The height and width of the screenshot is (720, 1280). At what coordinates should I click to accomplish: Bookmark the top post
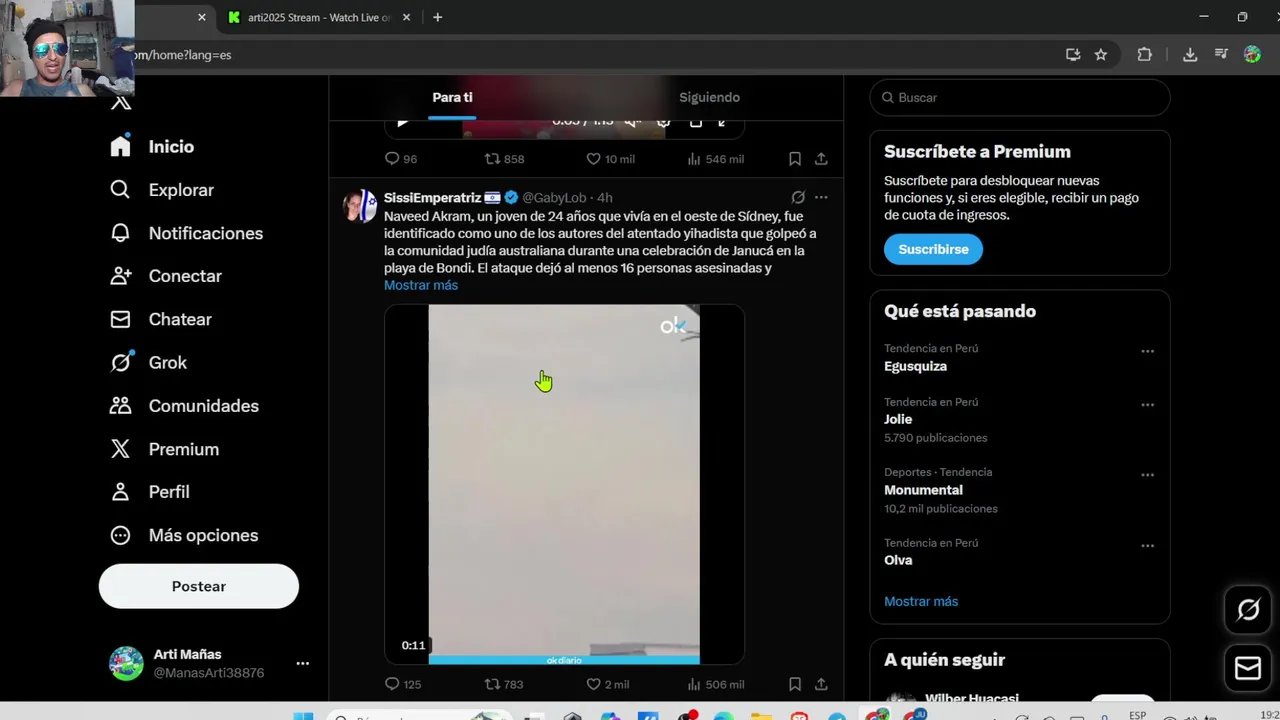795,158
